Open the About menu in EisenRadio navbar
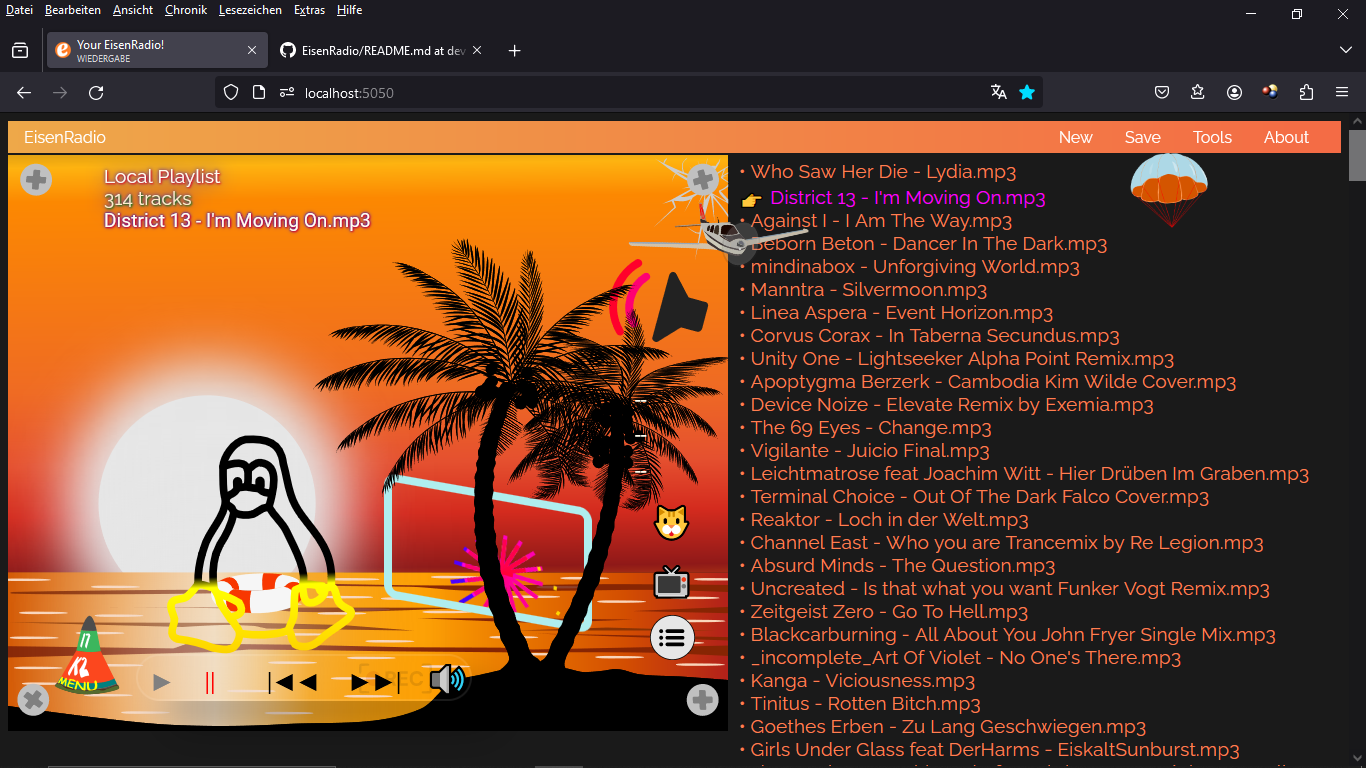Image resolution: width=1366 pixels, height=768 pixels. coord(1286,138)
